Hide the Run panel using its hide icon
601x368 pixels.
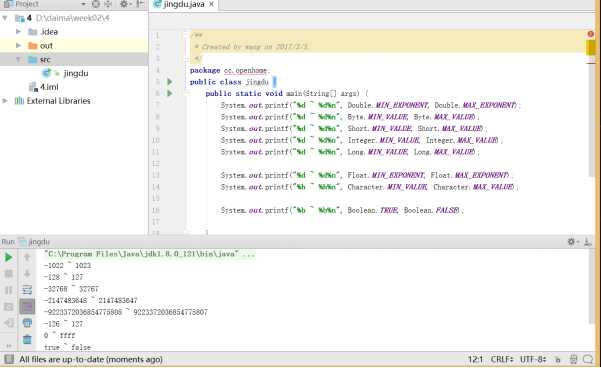[x=588, y=242]
